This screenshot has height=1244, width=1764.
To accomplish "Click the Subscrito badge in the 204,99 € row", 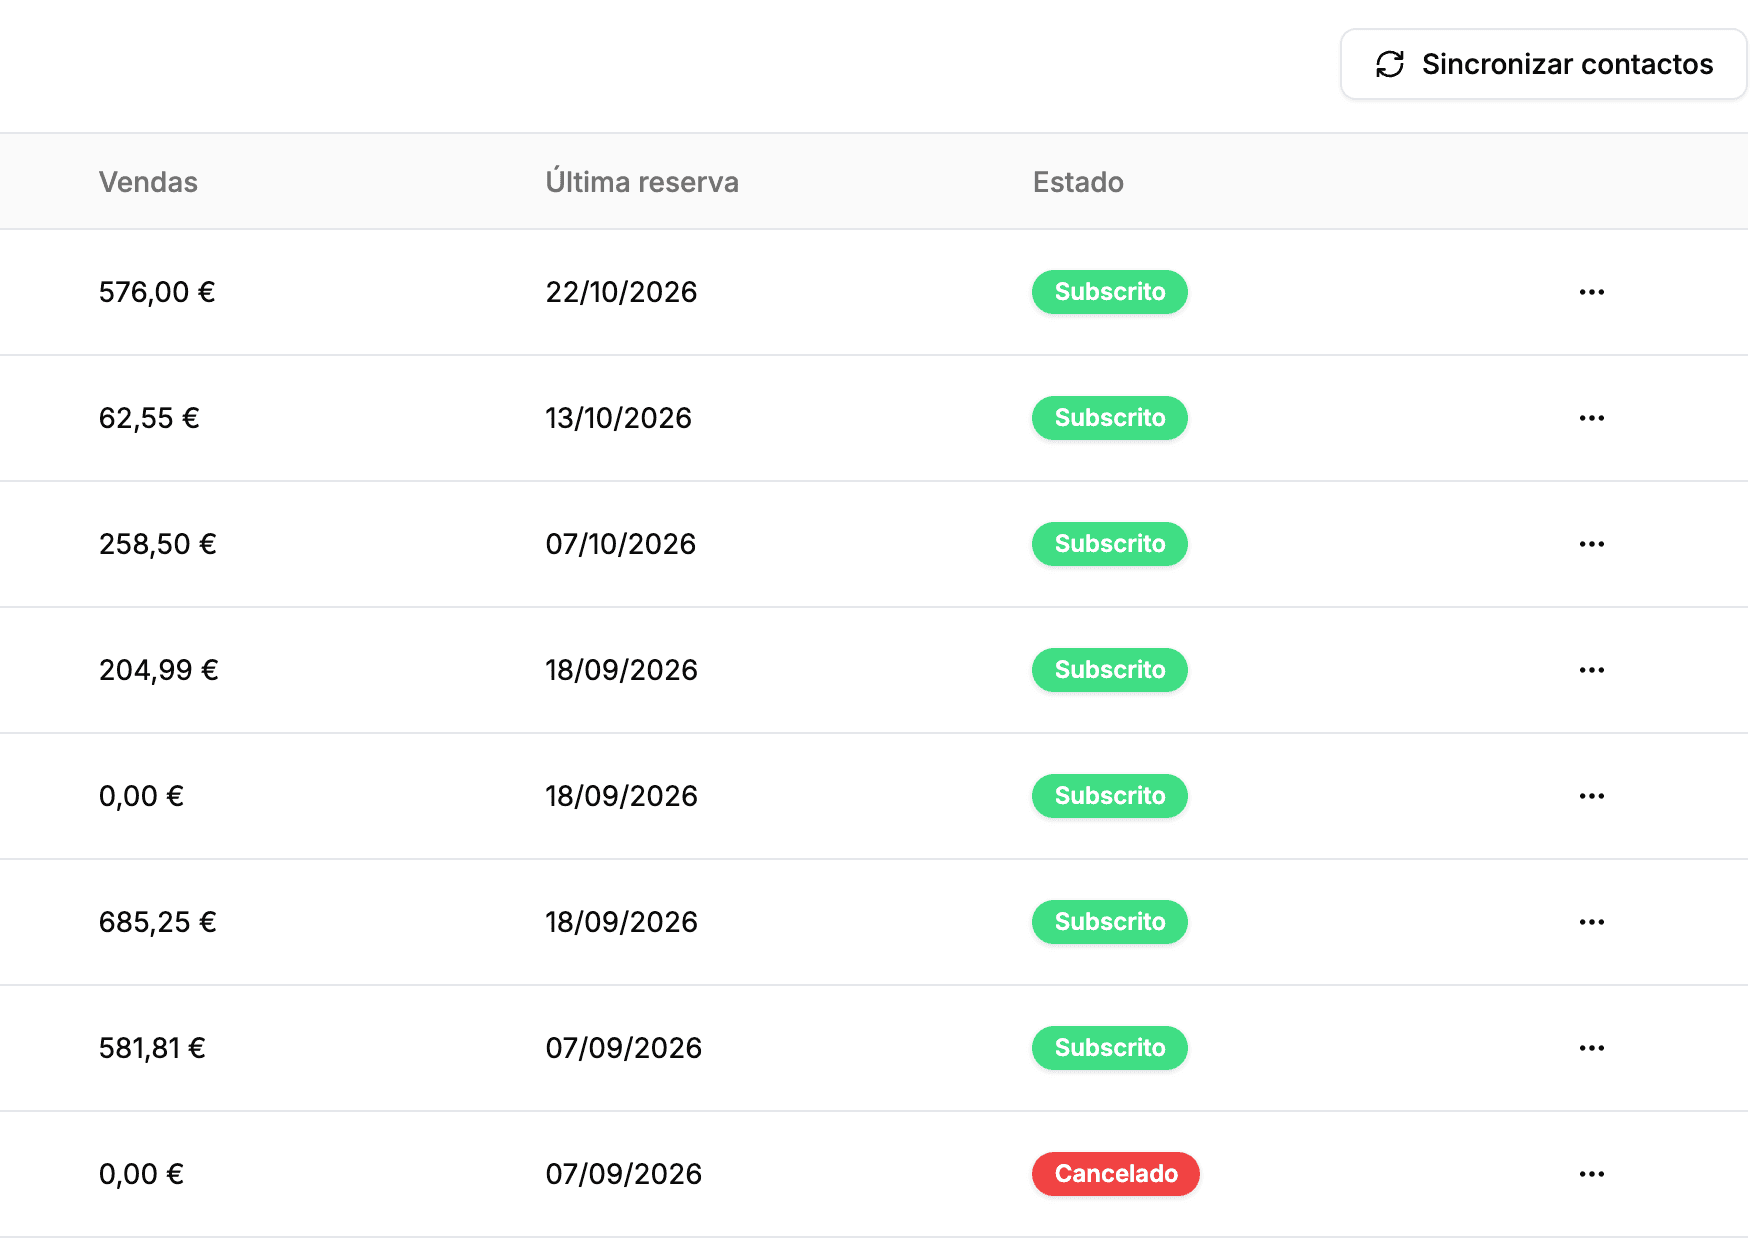I will pos(1110,670).
